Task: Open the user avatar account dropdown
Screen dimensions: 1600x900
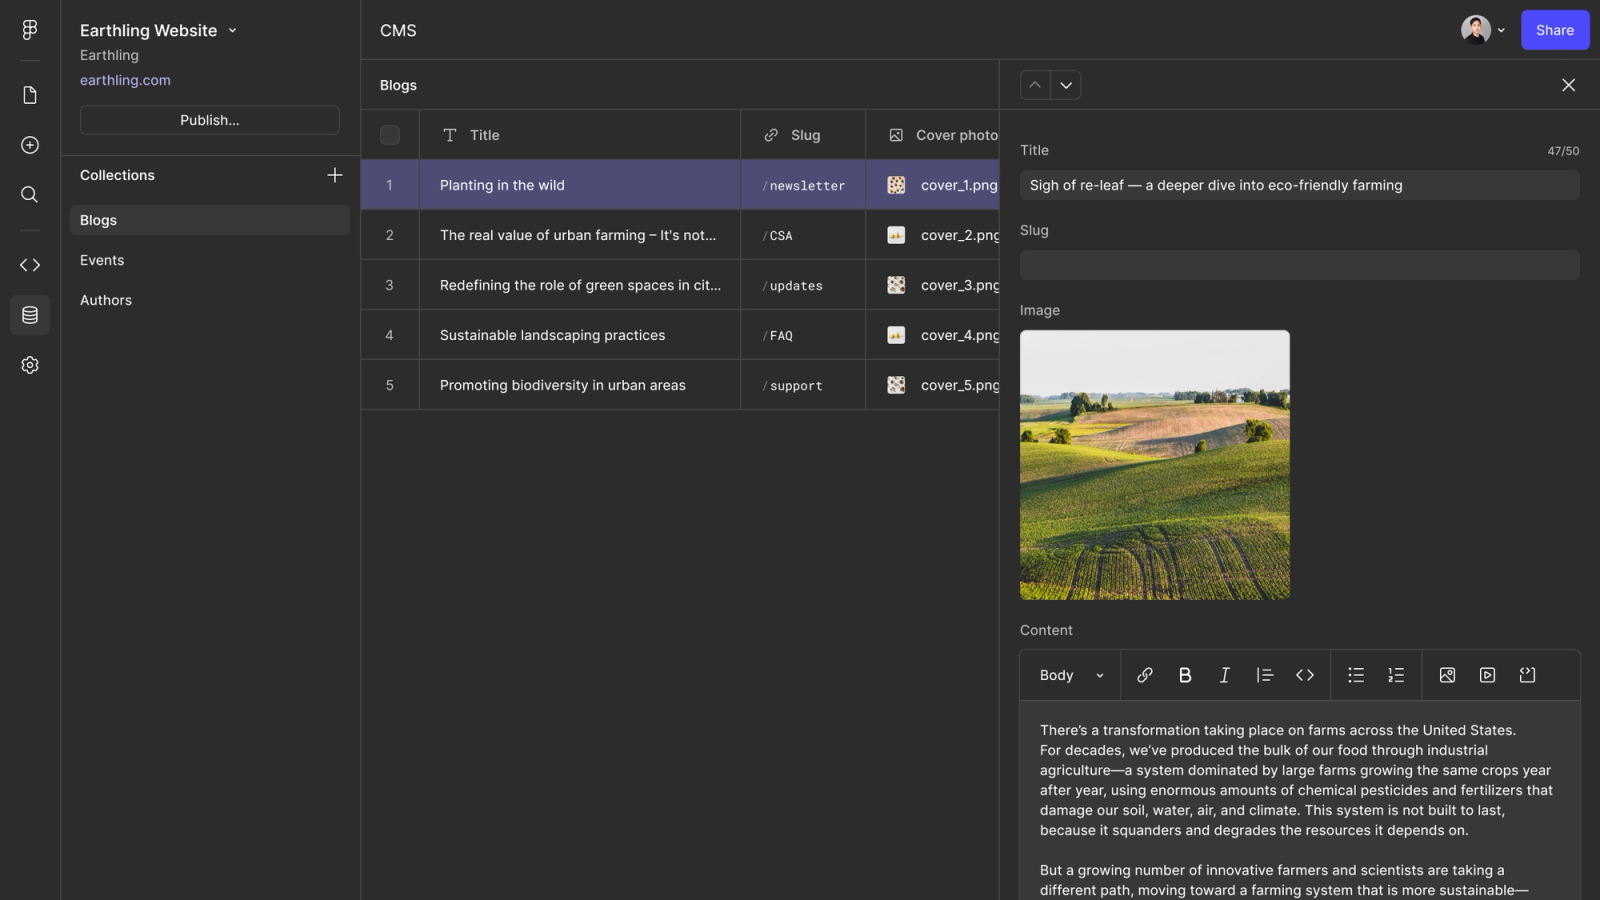Action: [x=1483, y=30]
